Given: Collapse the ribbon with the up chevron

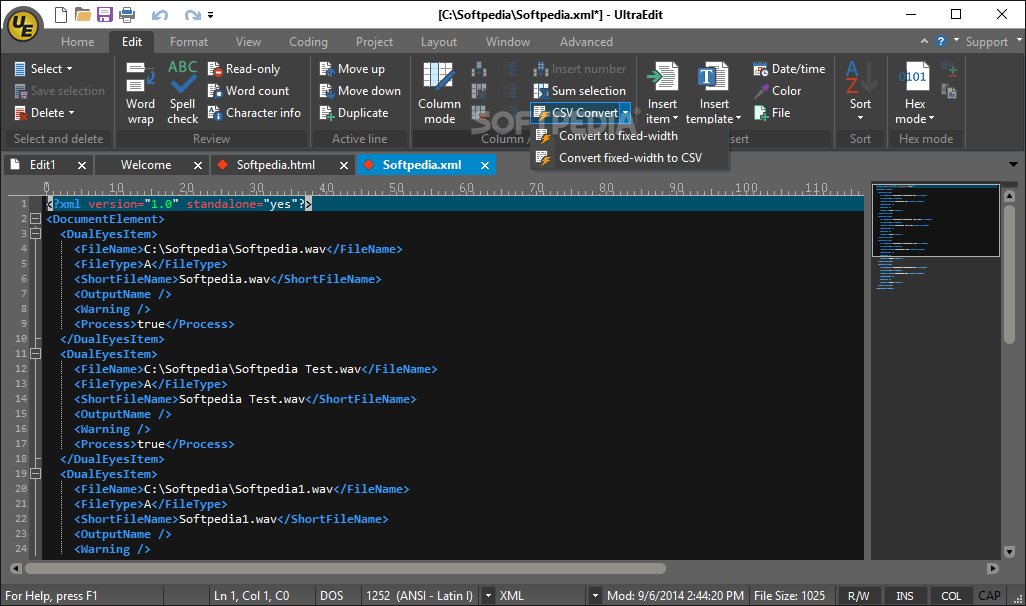Looking at the screenshot, I should tap(924, 41).
